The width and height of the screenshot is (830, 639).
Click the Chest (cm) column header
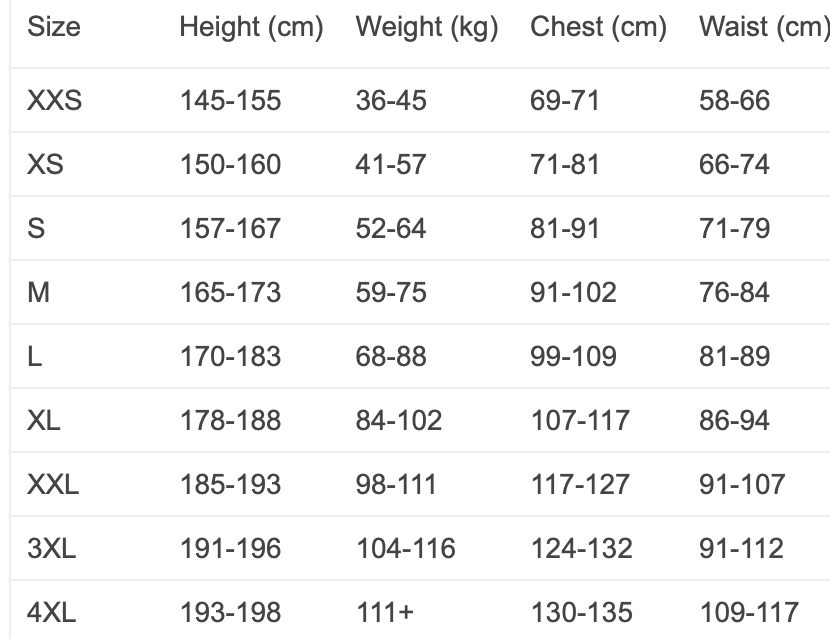point(598,28)
